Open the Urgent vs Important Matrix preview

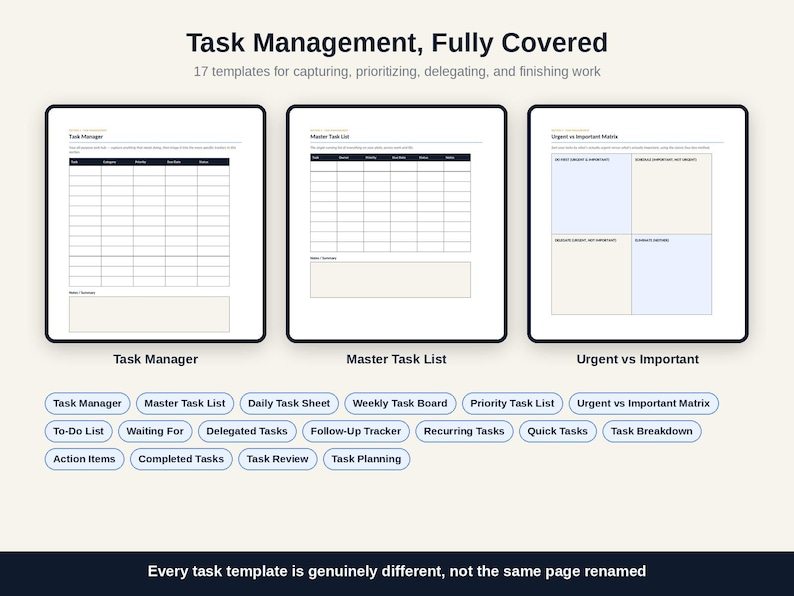[x=638, y=223]
